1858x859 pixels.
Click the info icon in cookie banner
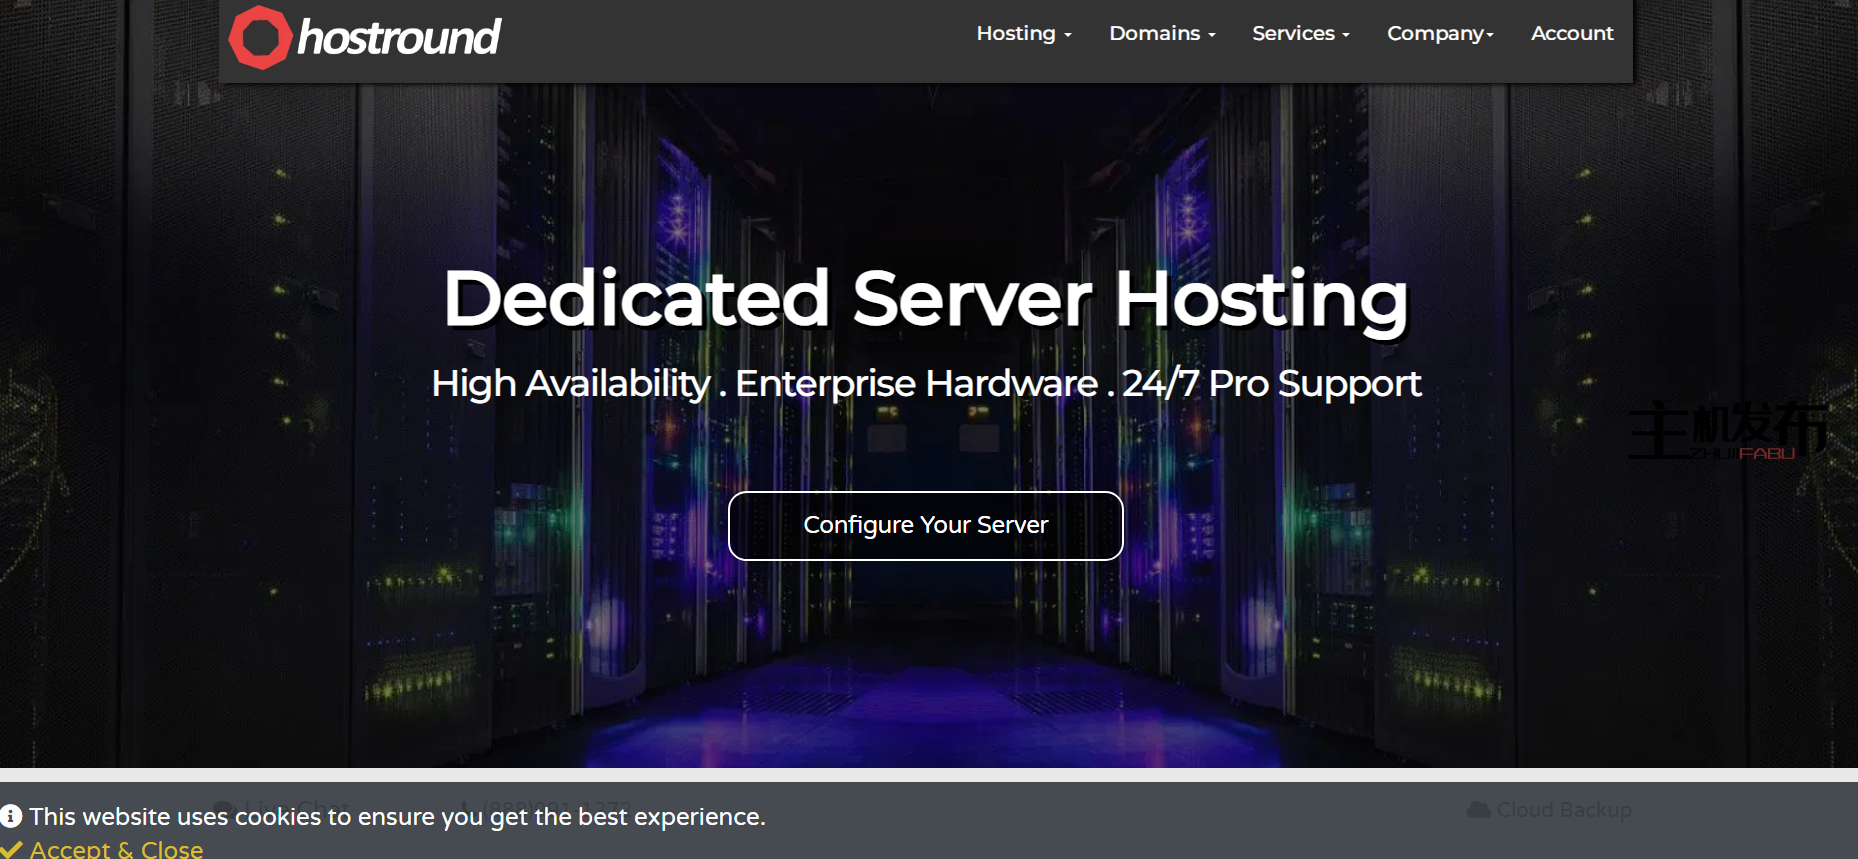(x=11, y=816)
